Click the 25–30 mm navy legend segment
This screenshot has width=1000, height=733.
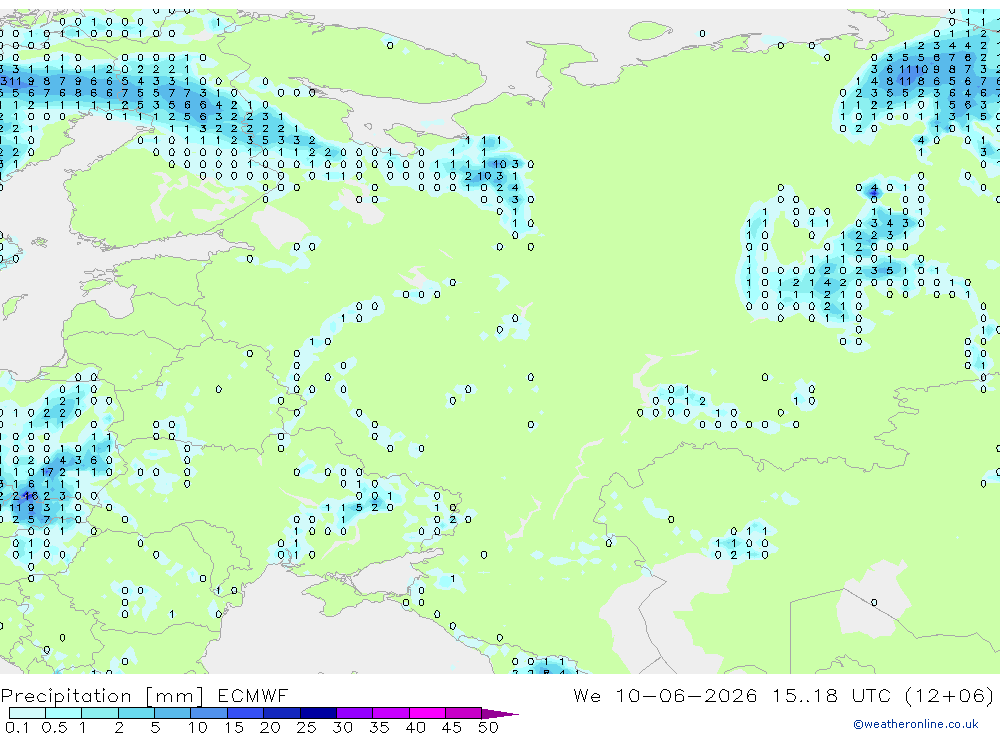point(318,713)
